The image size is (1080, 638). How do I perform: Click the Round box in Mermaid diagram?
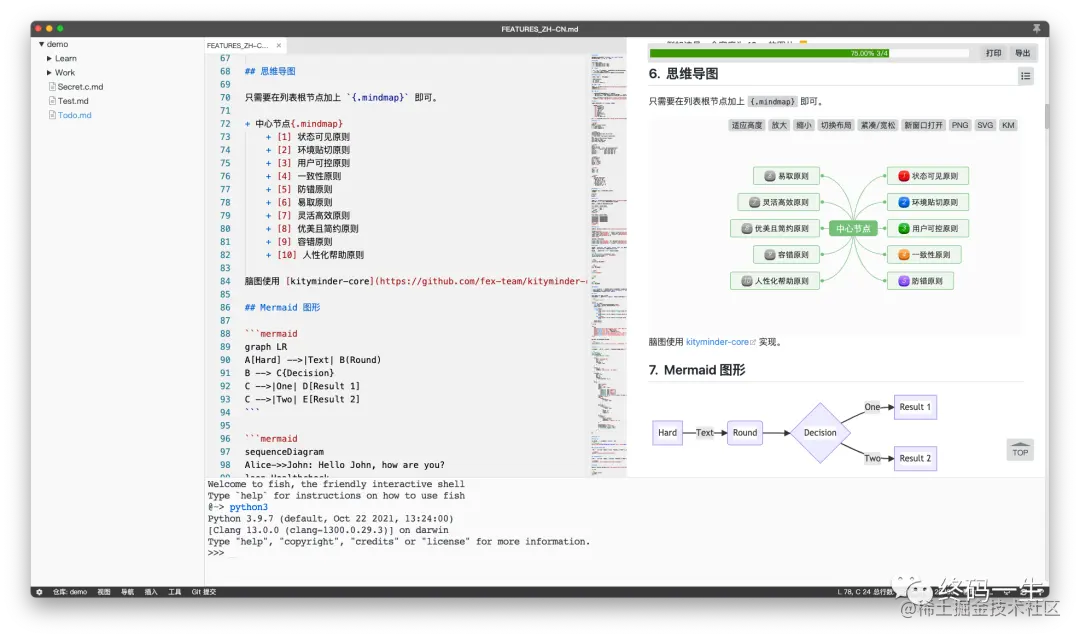[x=745, y=433]
